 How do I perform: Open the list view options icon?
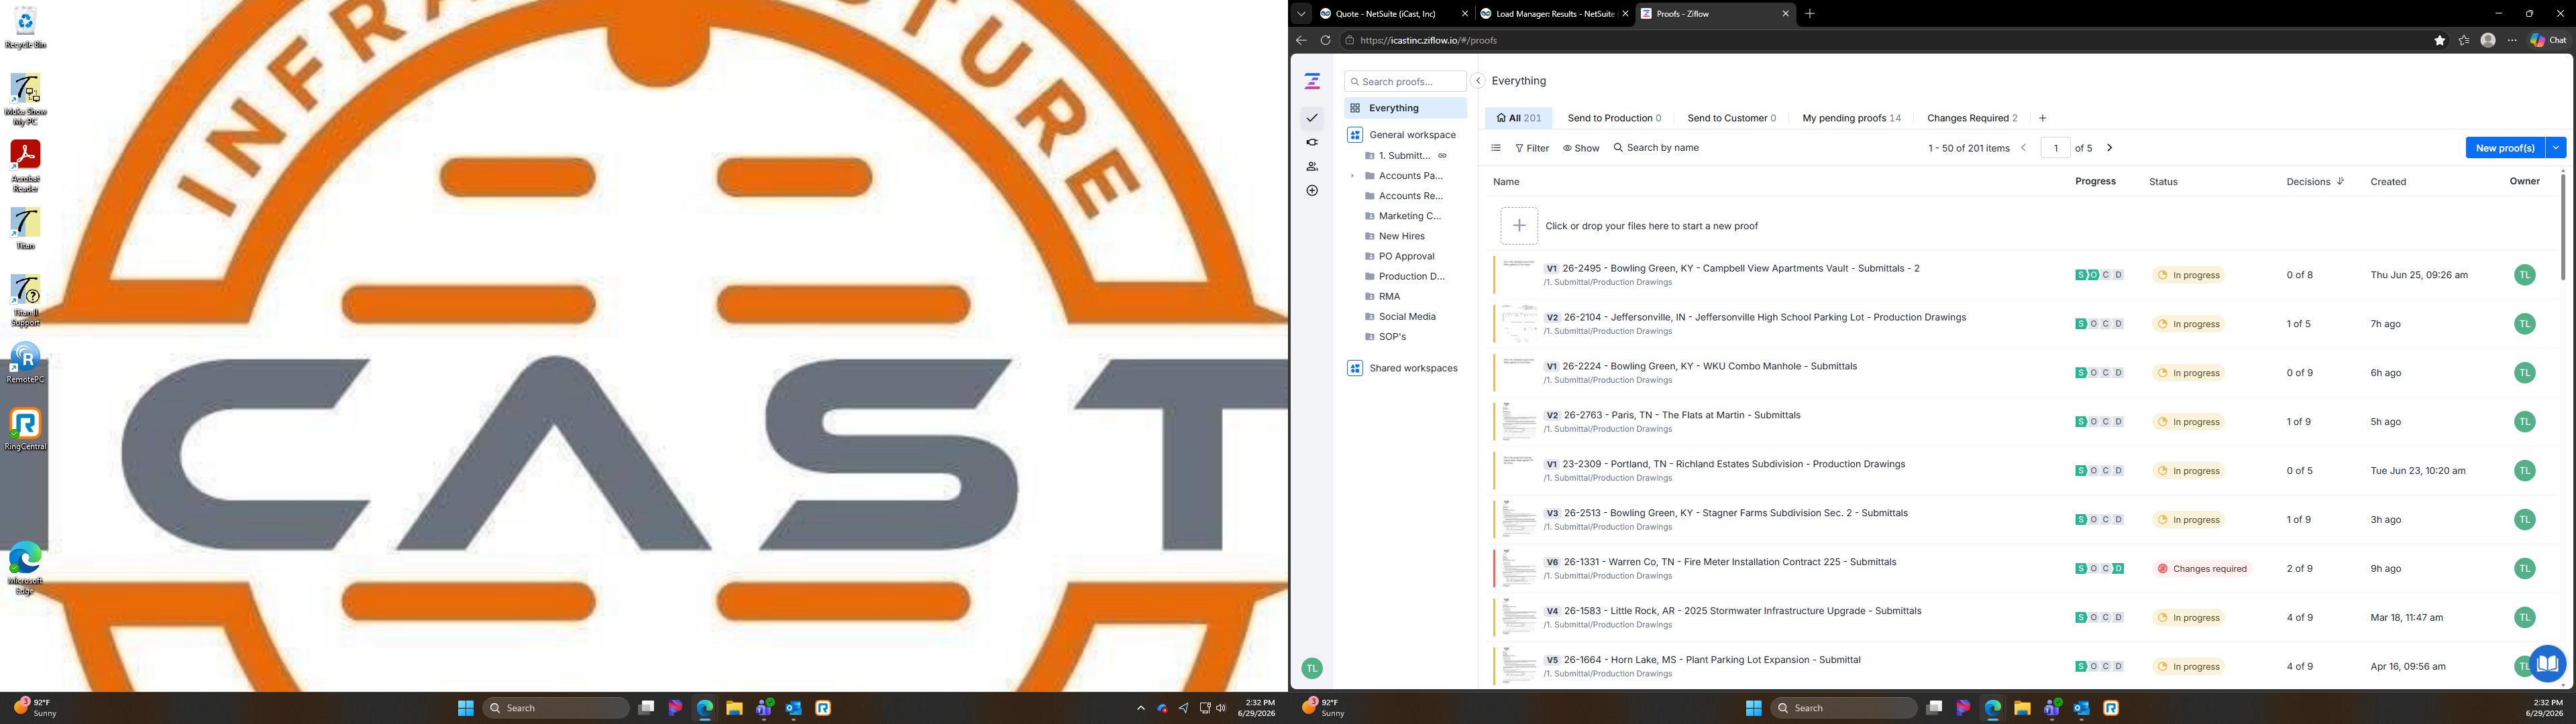(x=1496, y=148)
